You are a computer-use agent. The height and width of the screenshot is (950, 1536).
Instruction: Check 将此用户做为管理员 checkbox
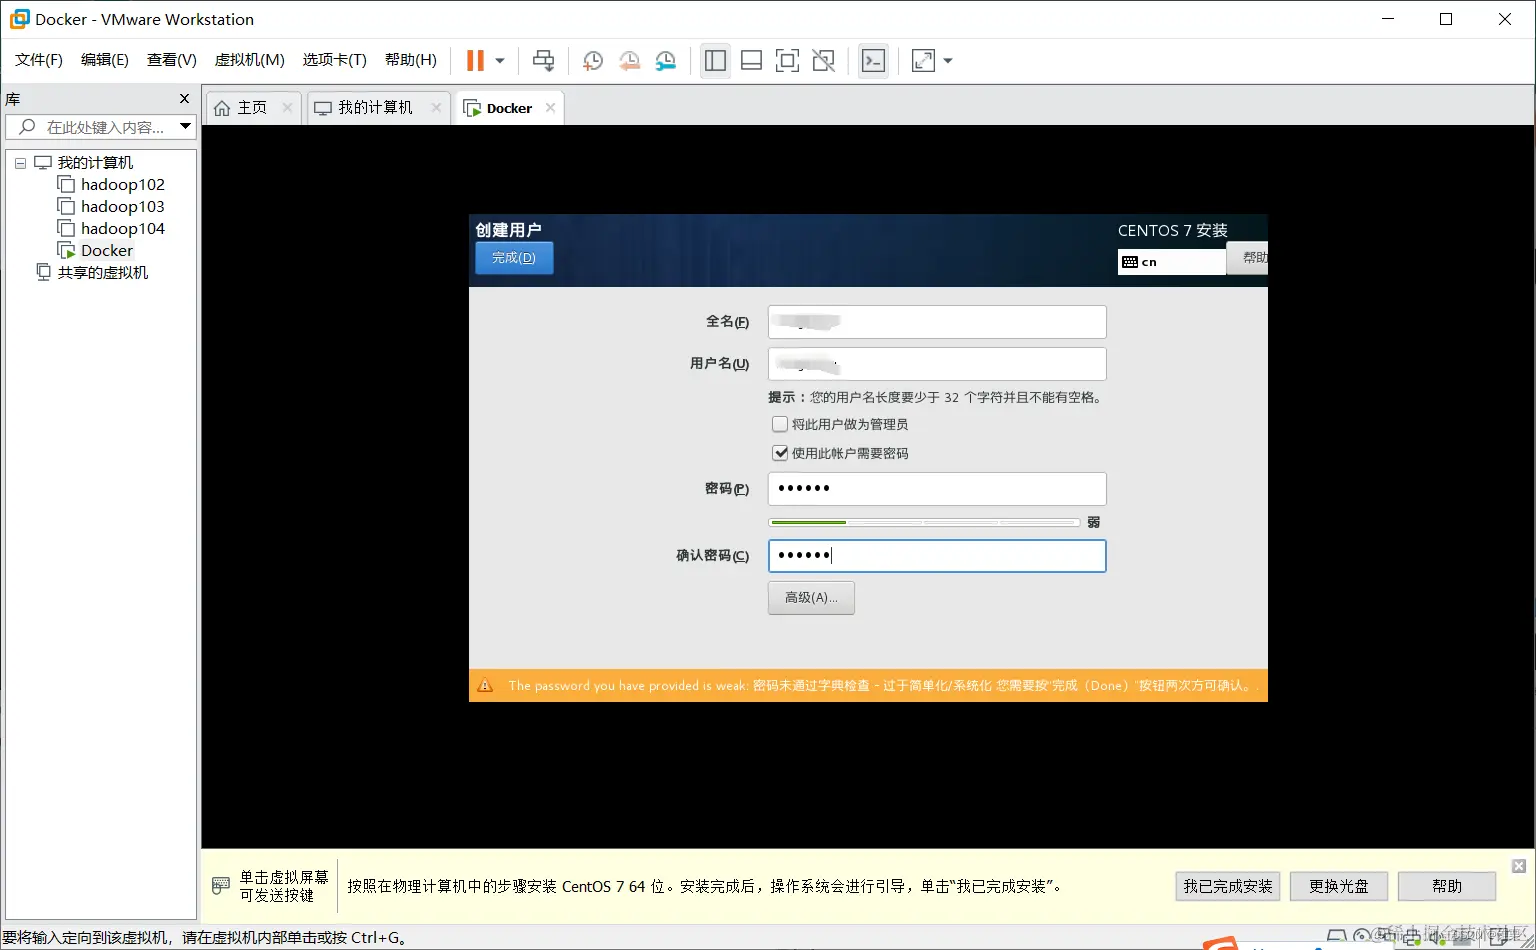click(x=780, y=424)
